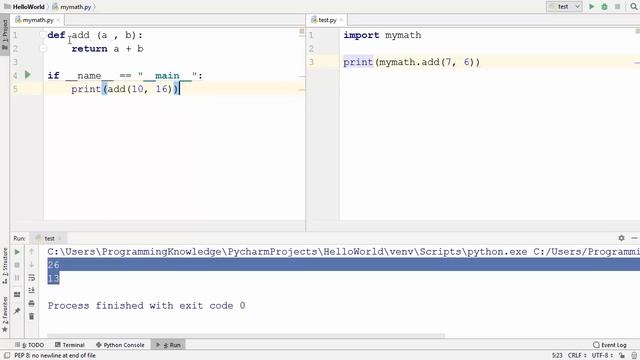Click the Restore Layout icon in Run panel
The width and height of the screenshot is (640, 360).
17,295
